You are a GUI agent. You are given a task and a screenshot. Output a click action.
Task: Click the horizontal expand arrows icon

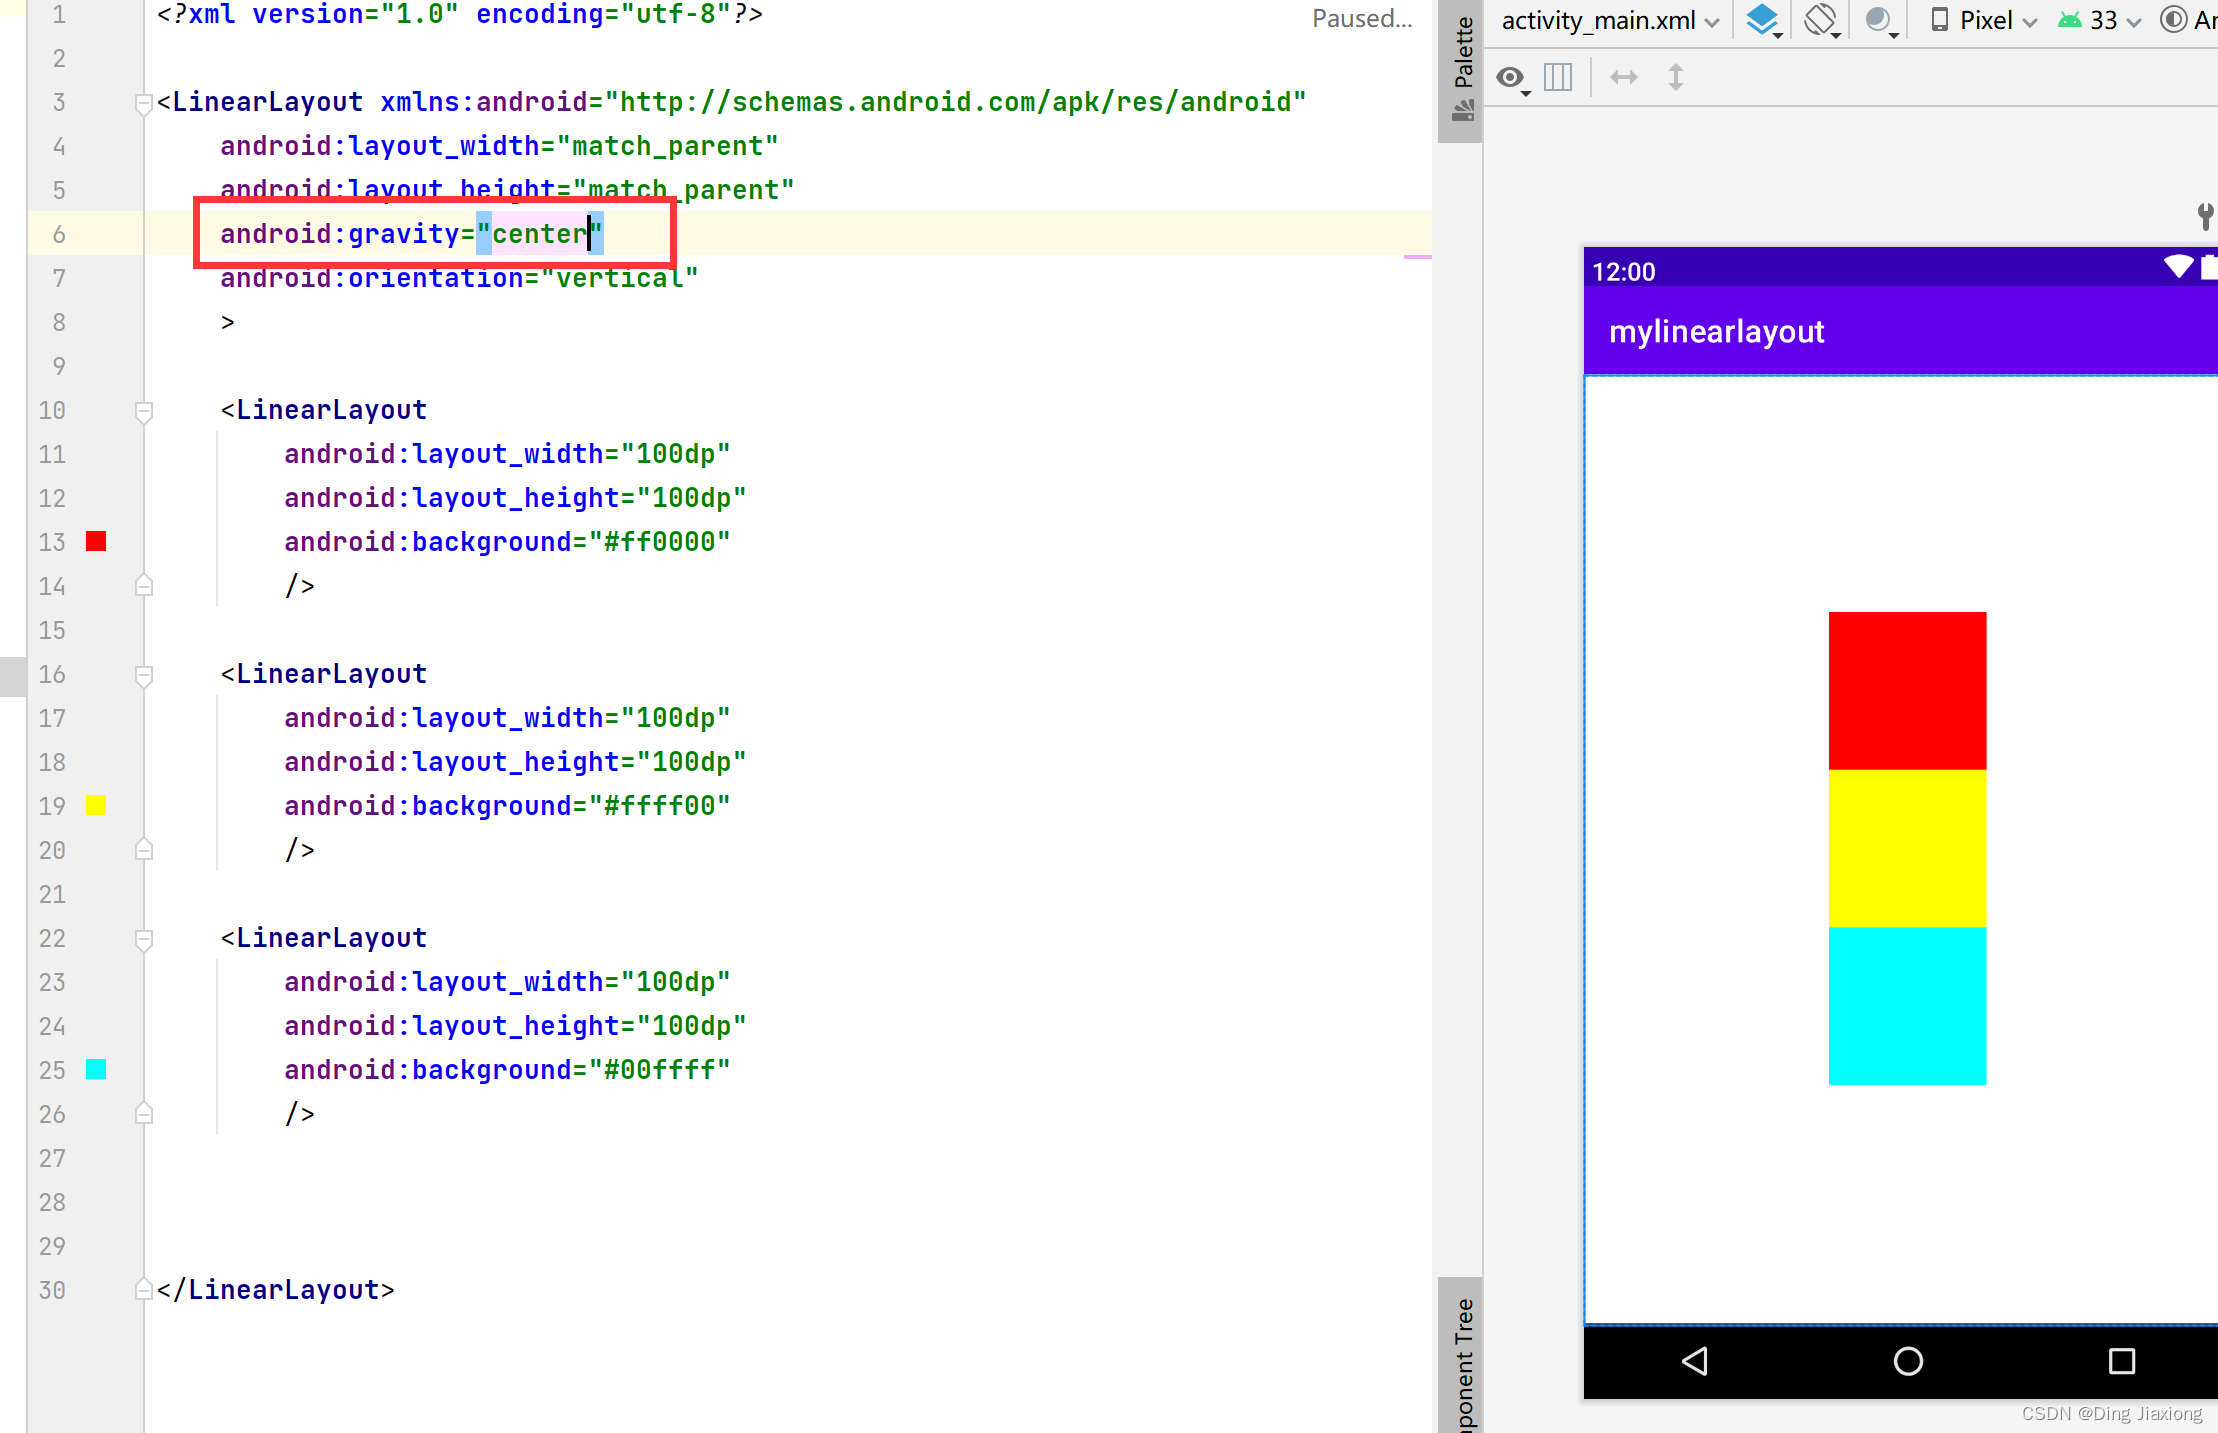(1624, 77)
